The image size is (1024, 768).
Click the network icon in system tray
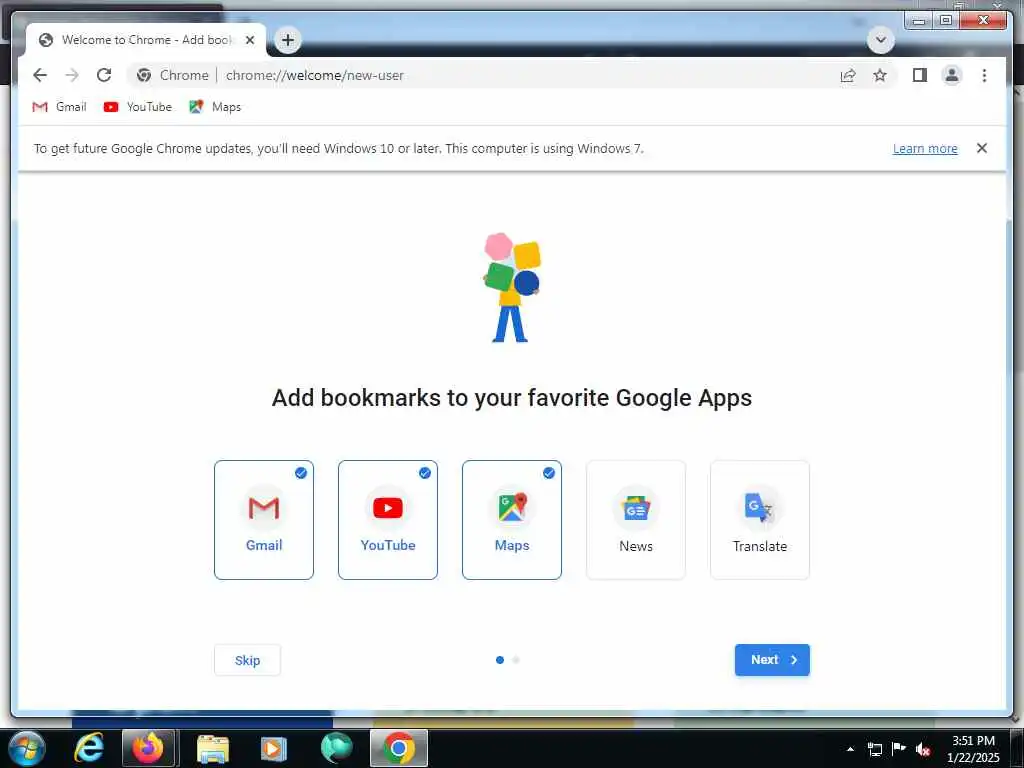tap(874, 749)
